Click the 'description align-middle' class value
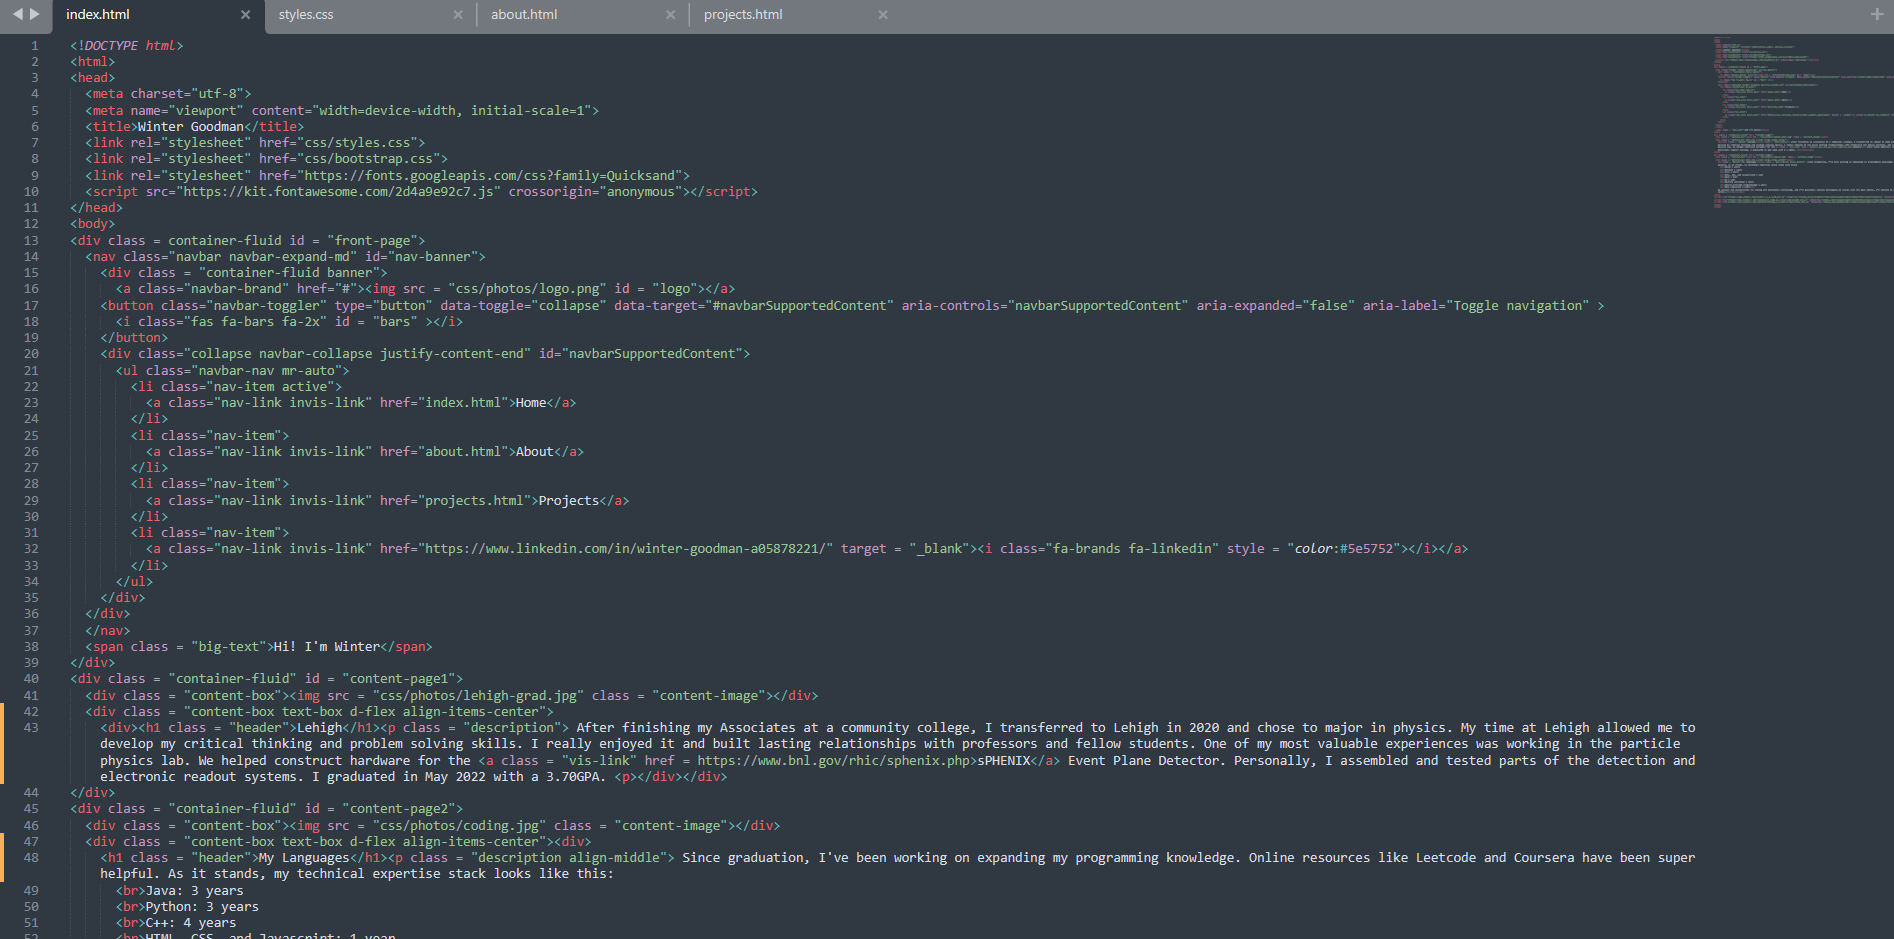 click(570, 858)
